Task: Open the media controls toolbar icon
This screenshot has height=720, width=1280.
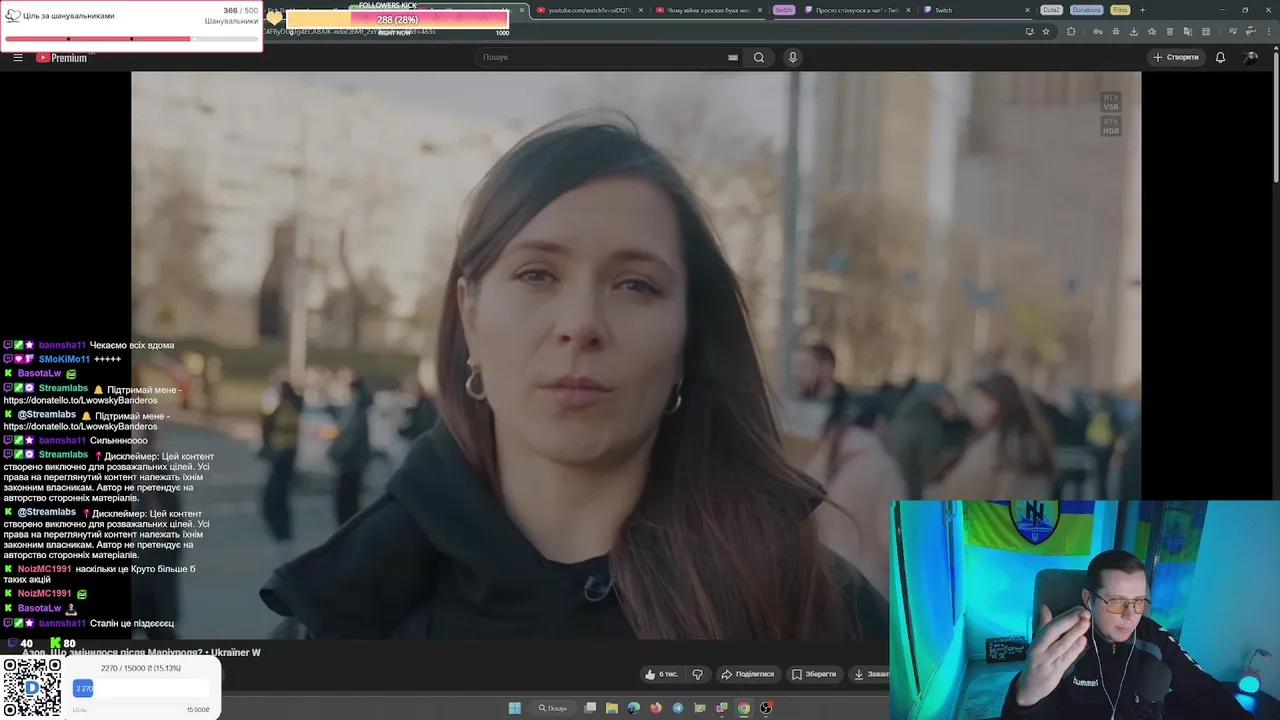Action: pyautogui.click(x=1233, y=31)
